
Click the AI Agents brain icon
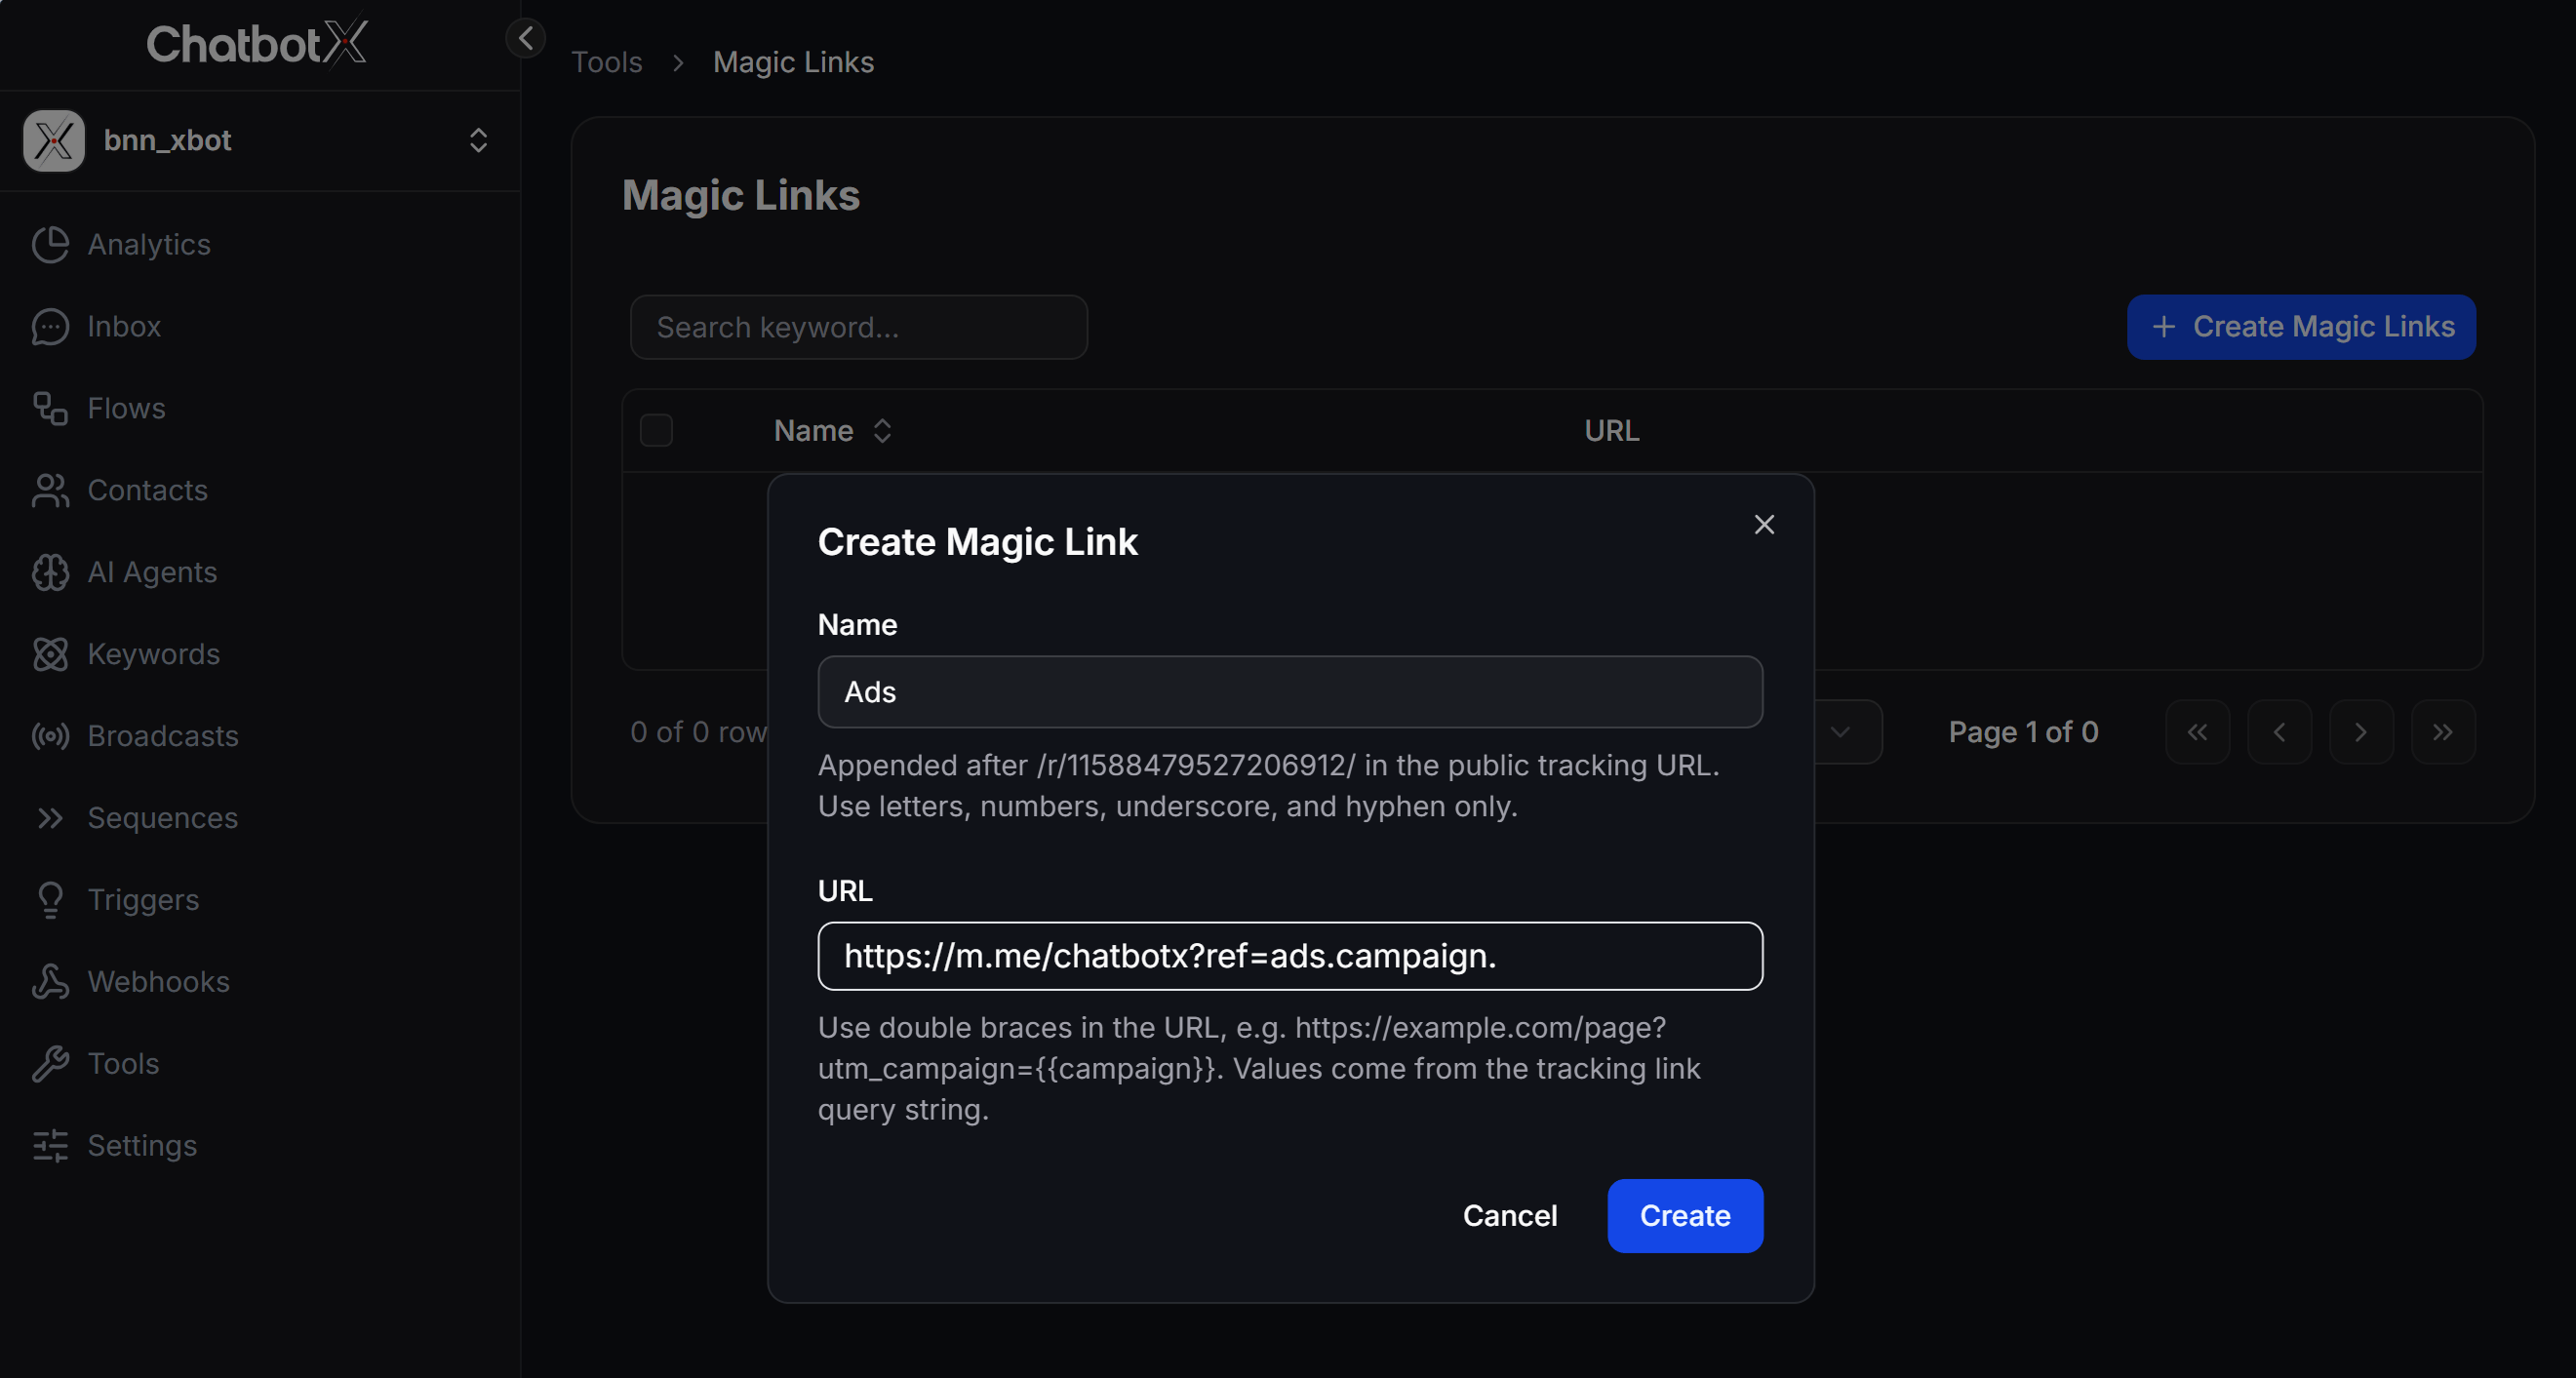pyautogui.click(x=50, y=573)
